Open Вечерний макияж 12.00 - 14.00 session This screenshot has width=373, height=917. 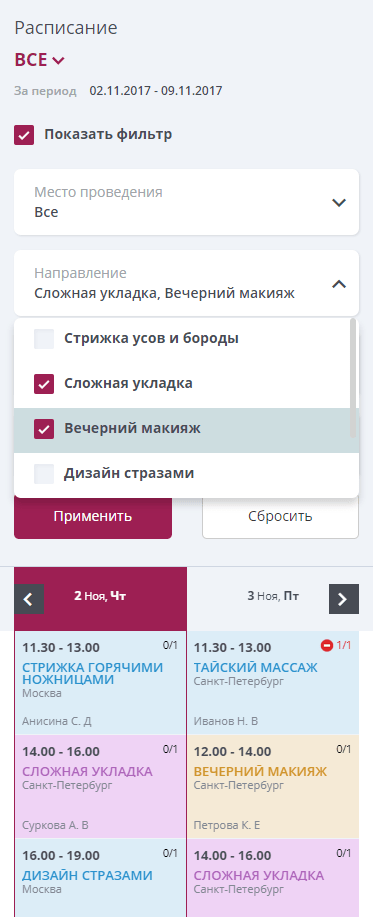272,787
